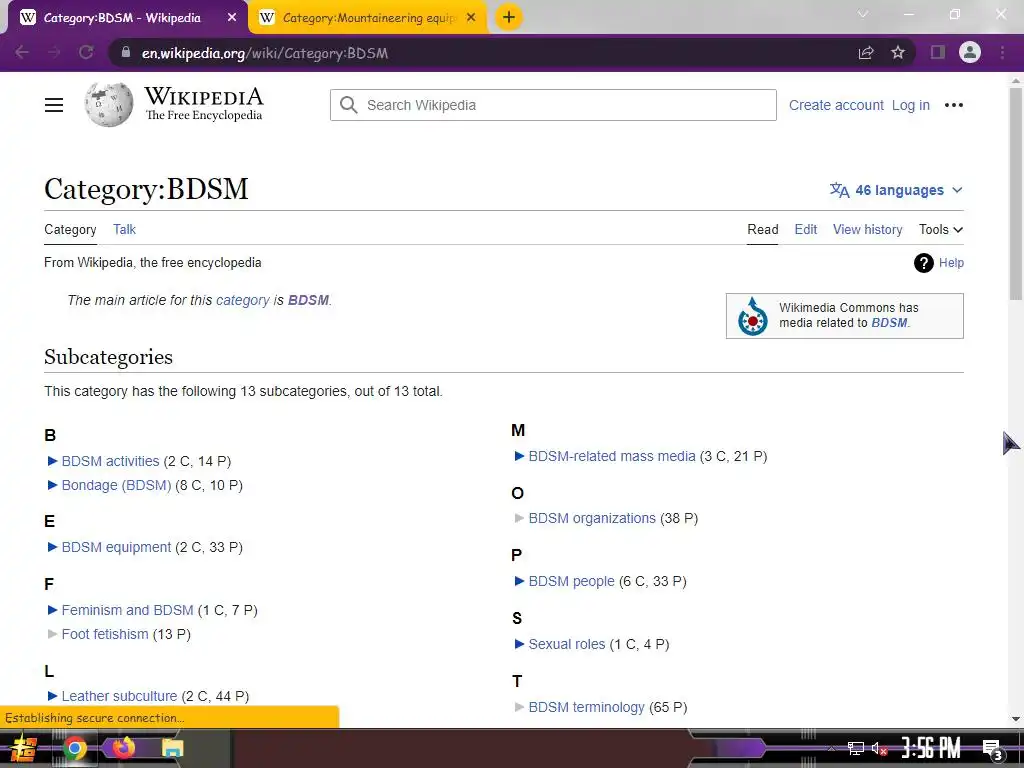Image resolution: width=1024 pixels, height=768 pixels.
Task: Click the 3:56 PM taskbar clock
Action: [931, 748]
